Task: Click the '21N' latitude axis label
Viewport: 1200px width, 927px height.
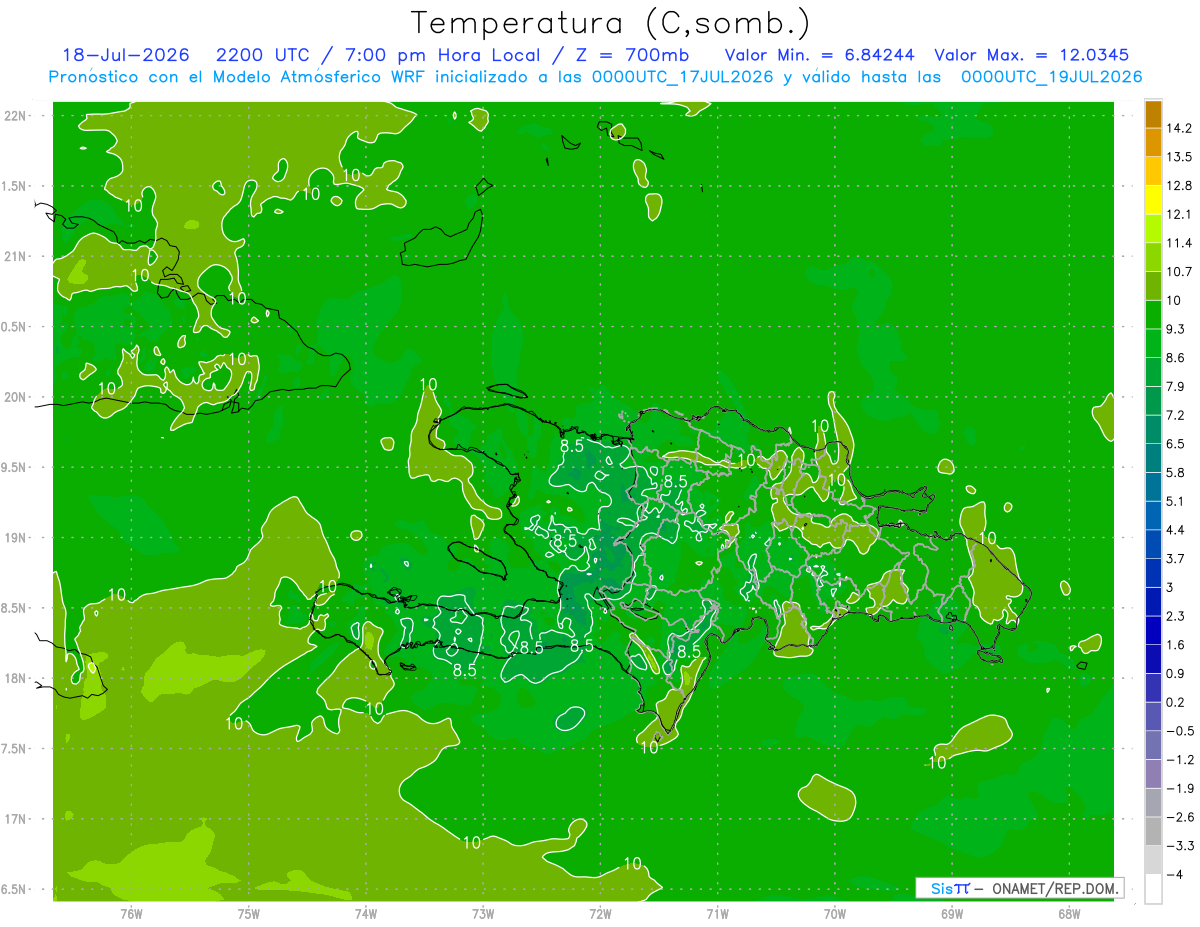Action: click(17, 256)
